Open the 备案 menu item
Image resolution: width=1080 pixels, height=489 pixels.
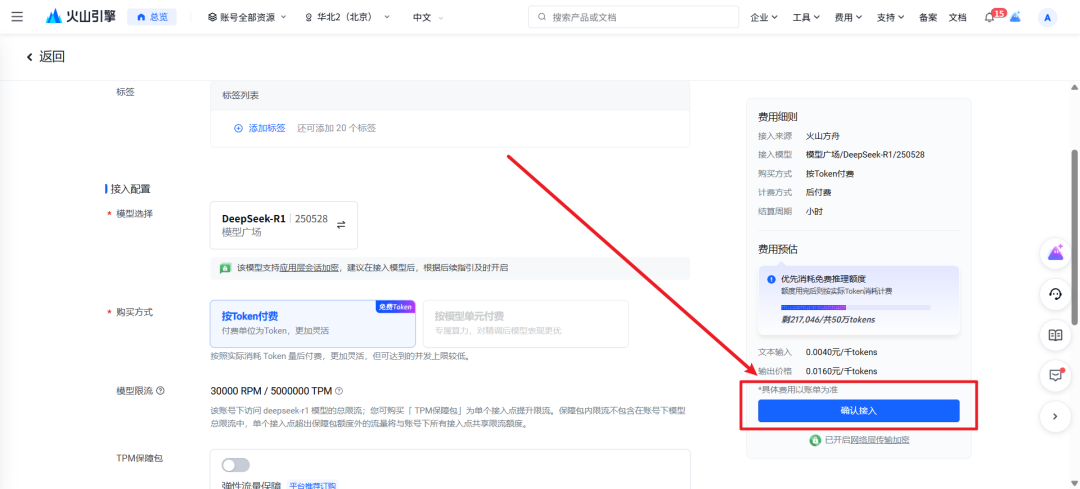click(928, 17)
